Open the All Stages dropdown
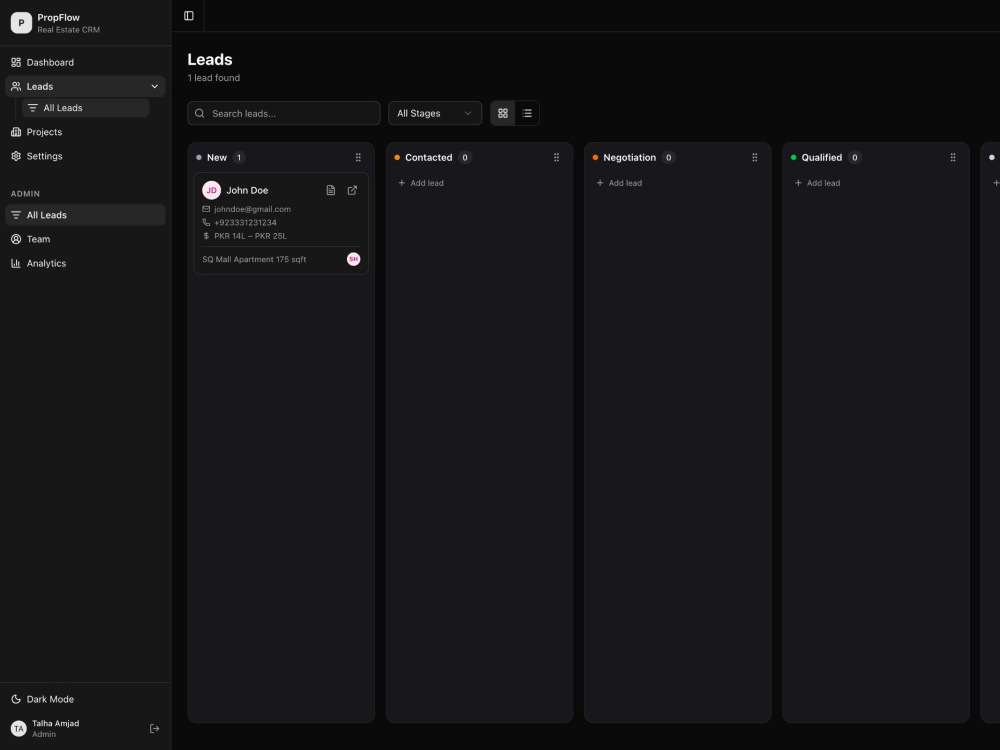This screenshot has height=750, width=1000. [x=435, y=114]
